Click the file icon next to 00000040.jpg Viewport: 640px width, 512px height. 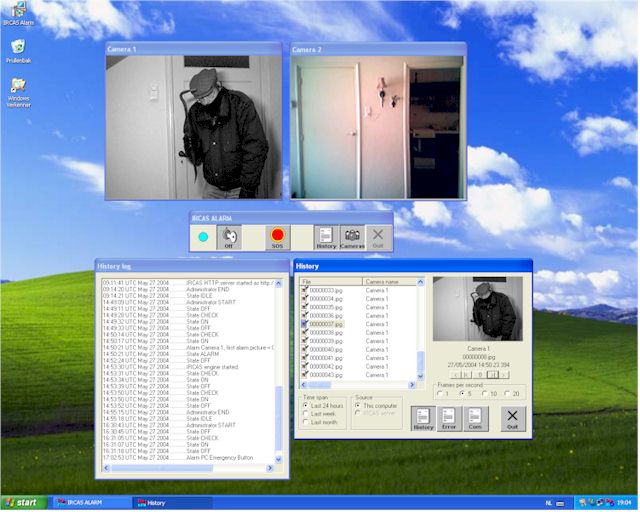[x=304, y=349]
